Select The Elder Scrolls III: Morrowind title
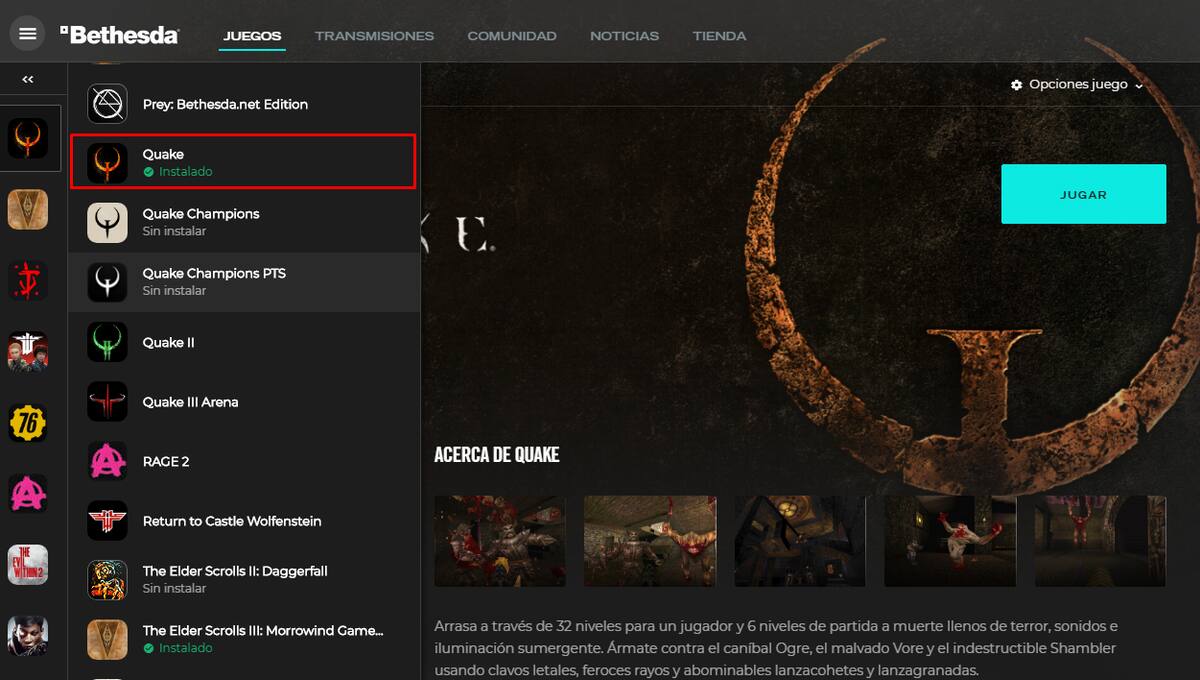Screen dimensions: 1200x680 263,630
